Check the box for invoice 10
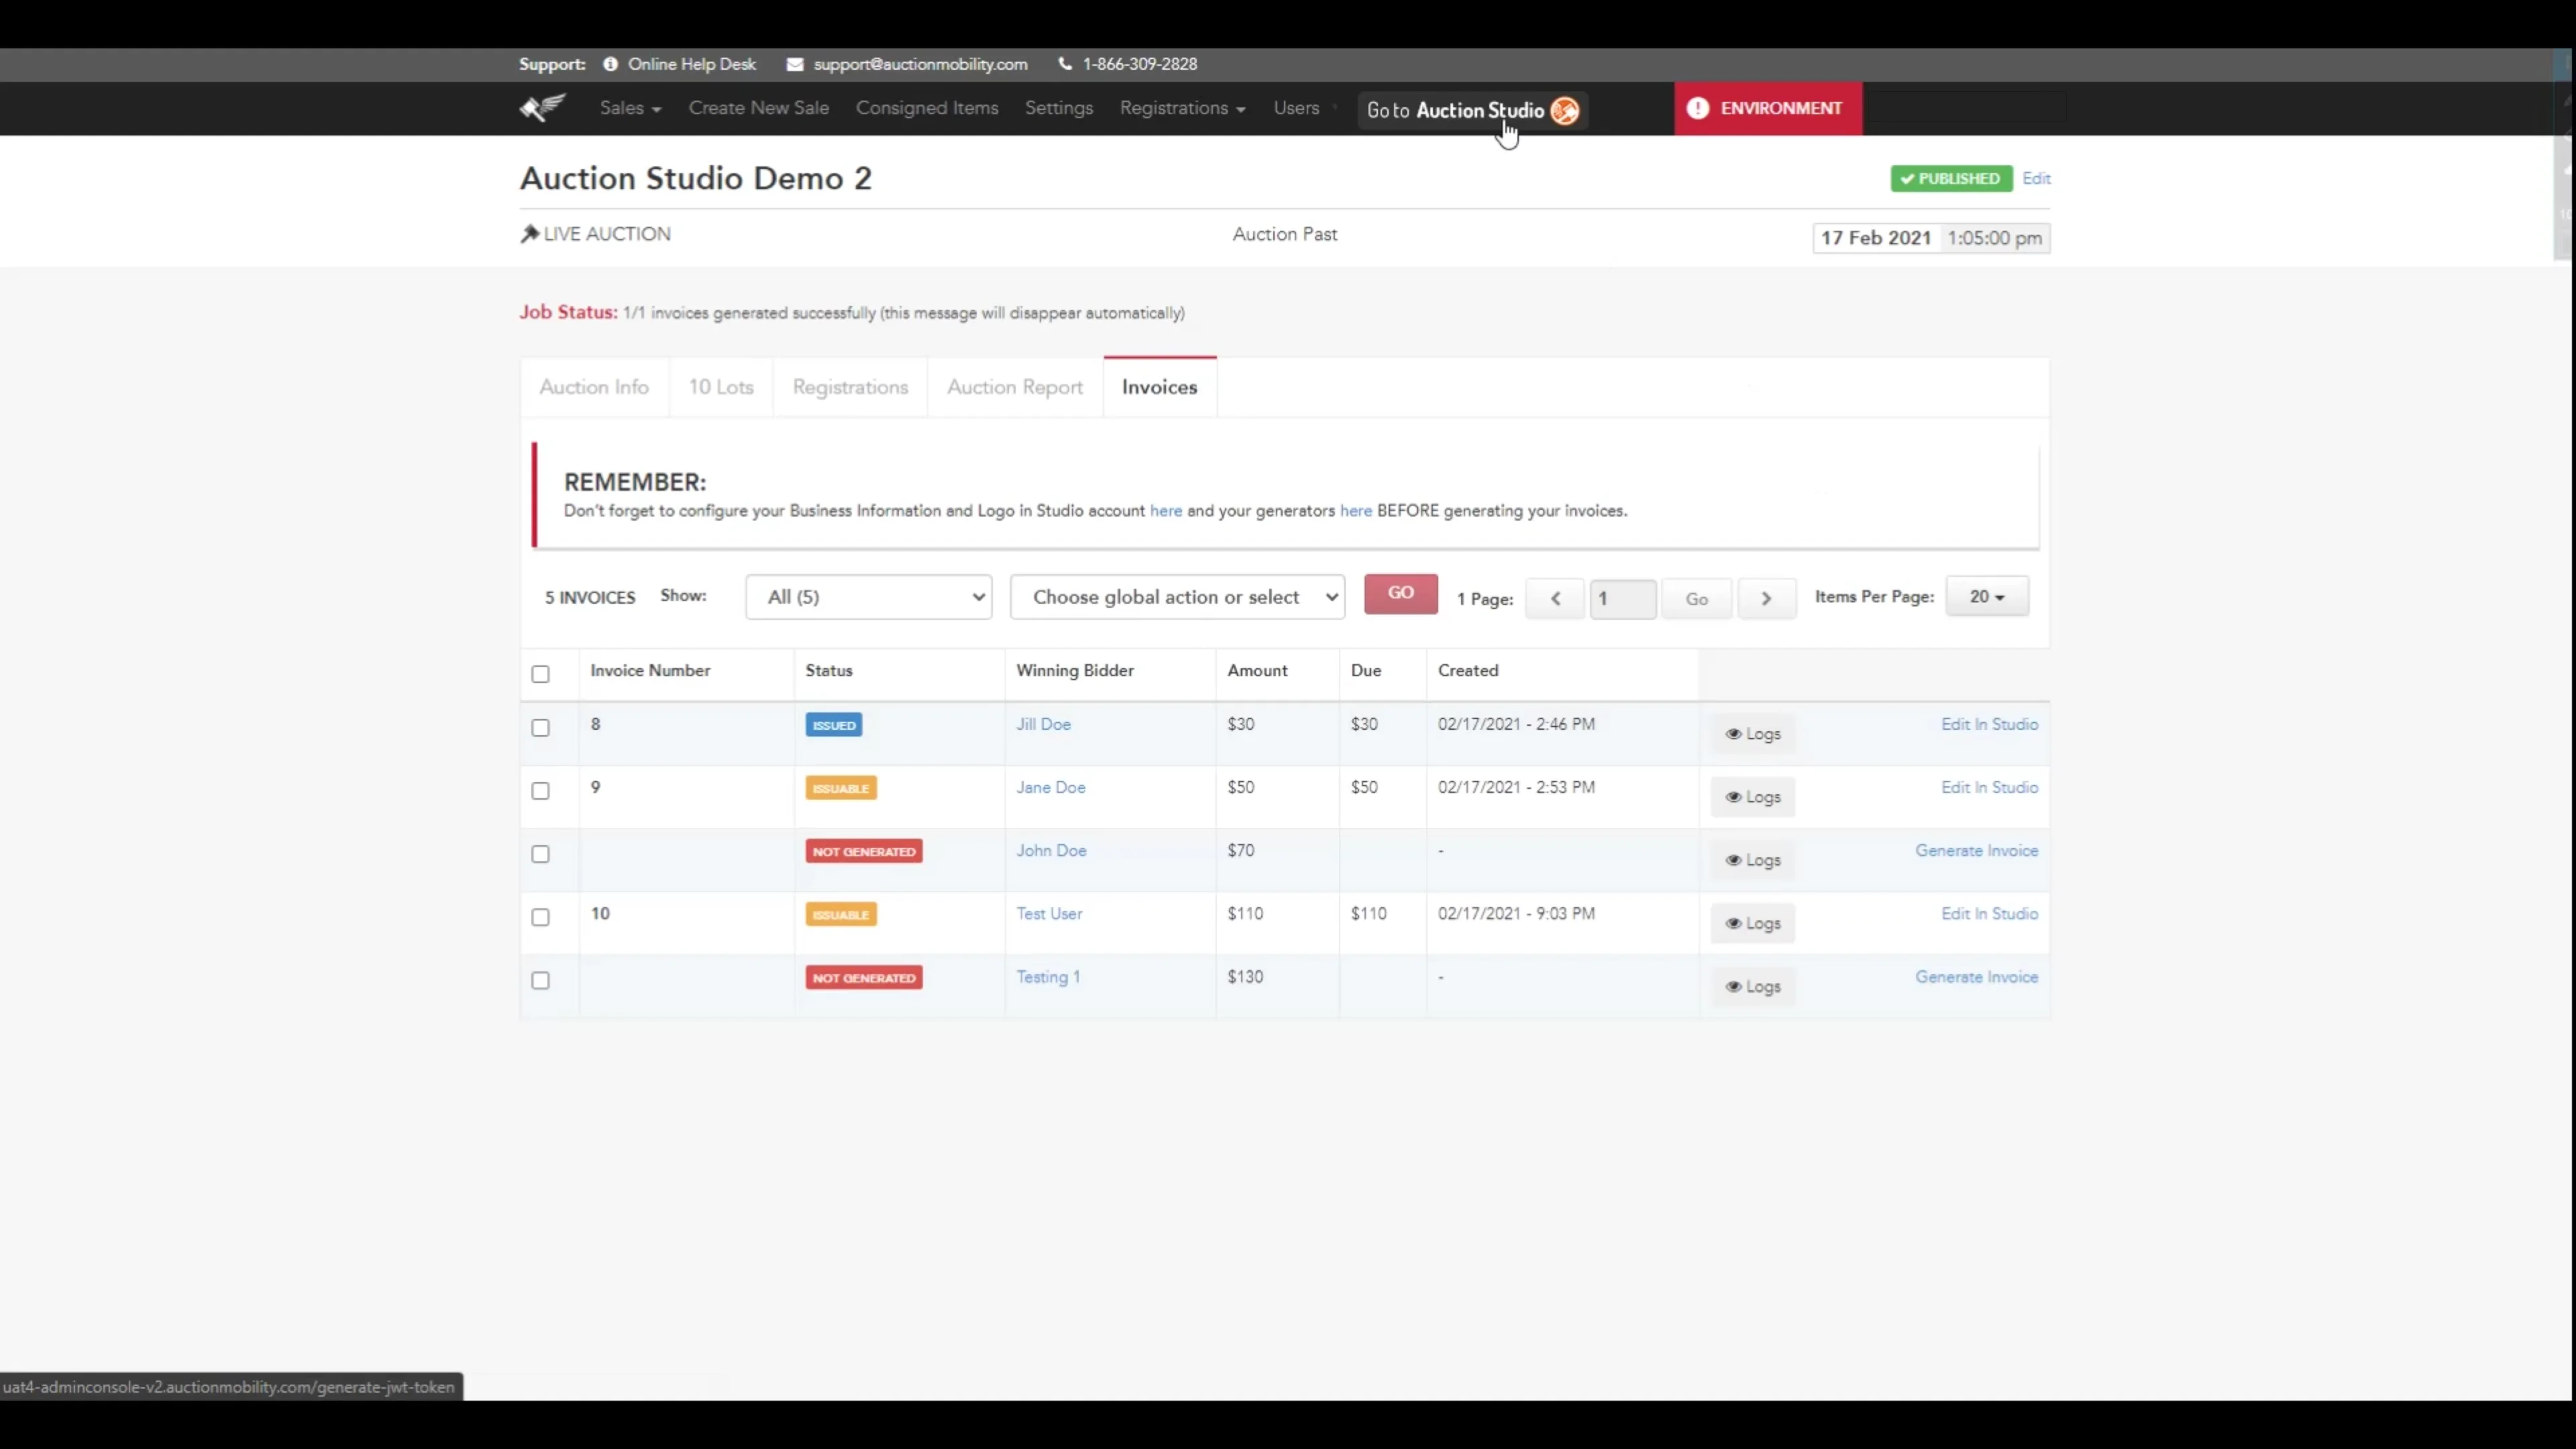This screenshot has width=2576, height=1449. click(541, 917)
